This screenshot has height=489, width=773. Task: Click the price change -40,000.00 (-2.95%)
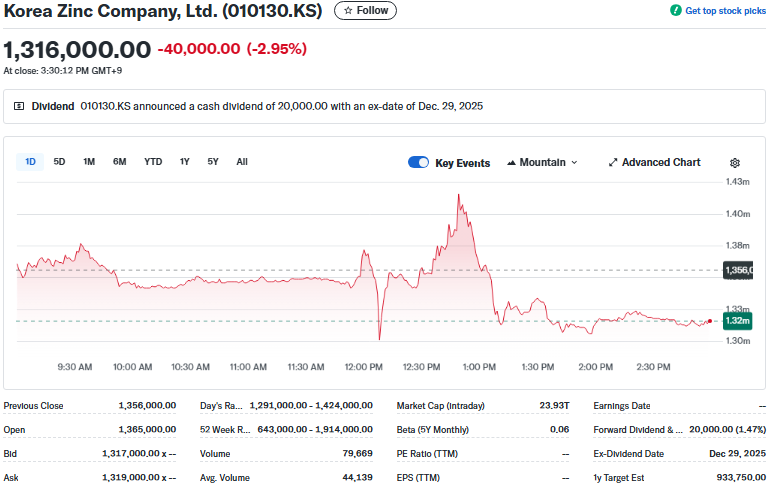[x=232, y=49]
